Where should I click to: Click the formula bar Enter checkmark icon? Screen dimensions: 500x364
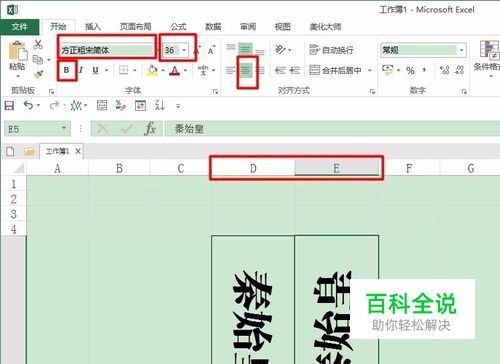[127, 129]
